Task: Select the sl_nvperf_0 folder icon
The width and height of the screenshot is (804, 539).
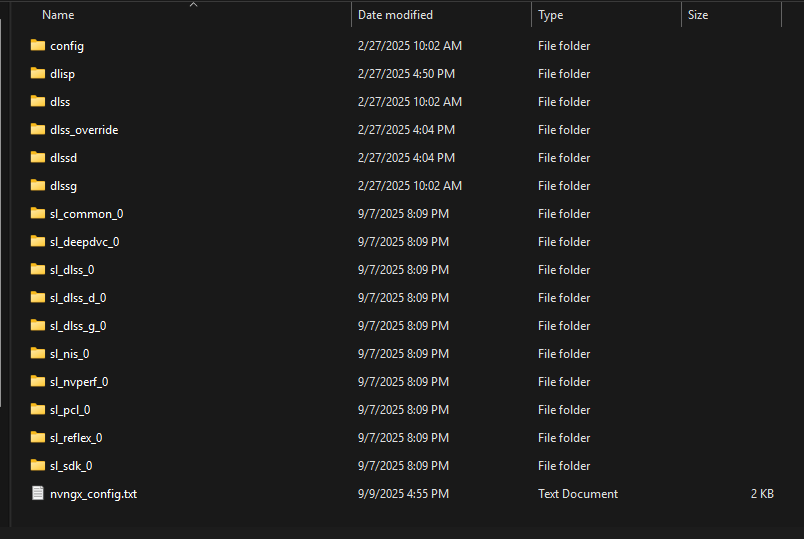Action: (37, 381)
